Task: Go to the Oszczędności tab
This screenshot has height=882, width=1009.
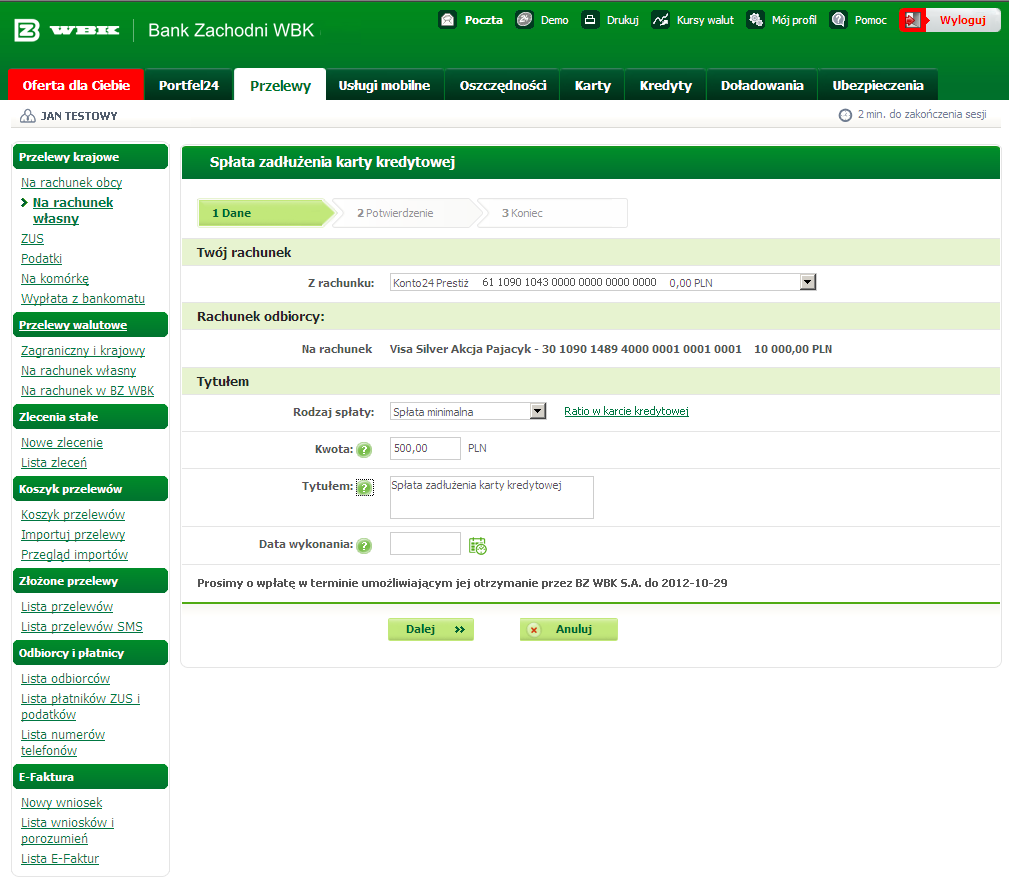Action: [503, 85]
